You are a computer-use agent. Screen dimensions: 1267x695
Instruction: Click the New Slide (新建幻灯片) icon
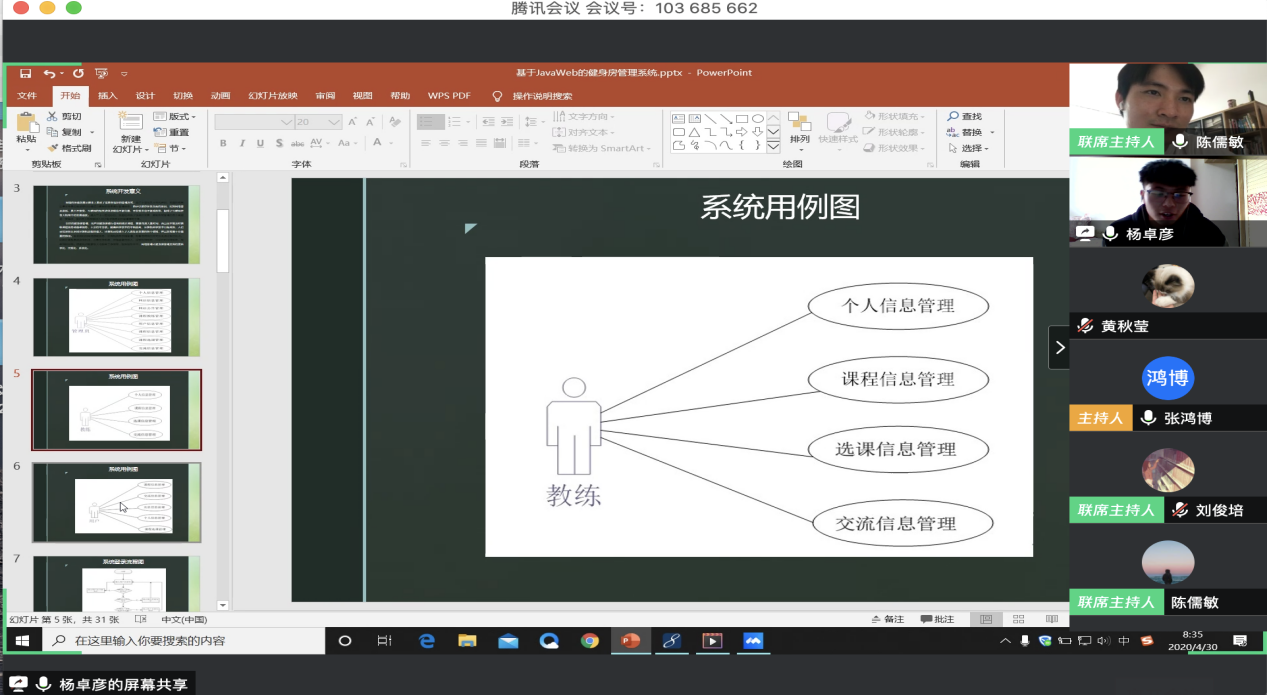pos(130,124)
